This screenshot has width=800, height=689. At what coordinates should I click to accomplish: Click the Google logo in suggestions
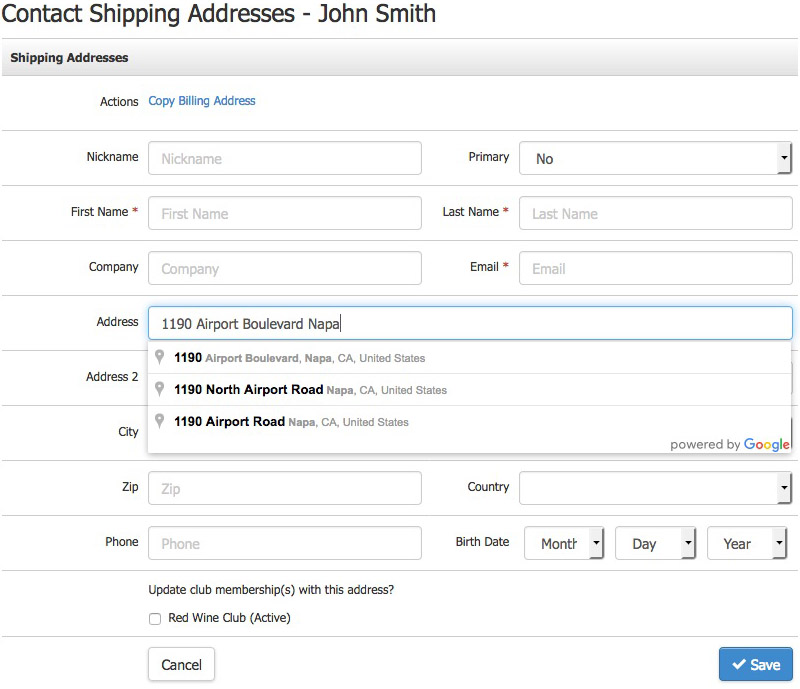pyautogui.click(x=766, y=444)
